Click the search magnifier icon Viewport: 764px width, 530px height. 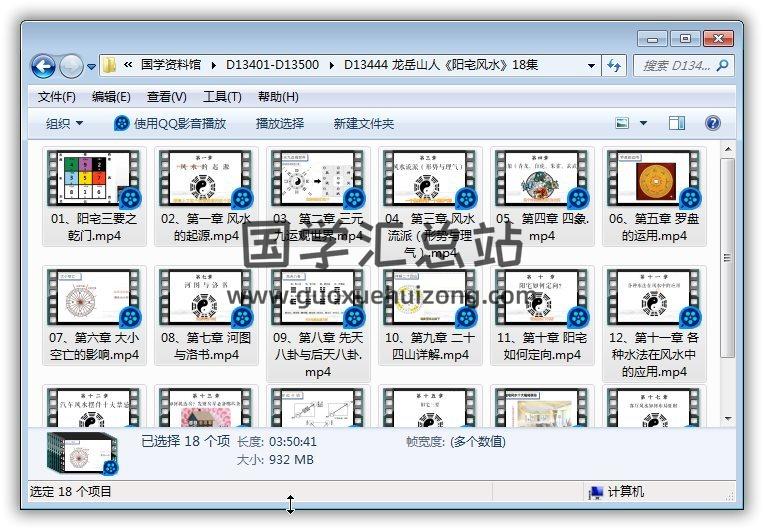point(722,66)
